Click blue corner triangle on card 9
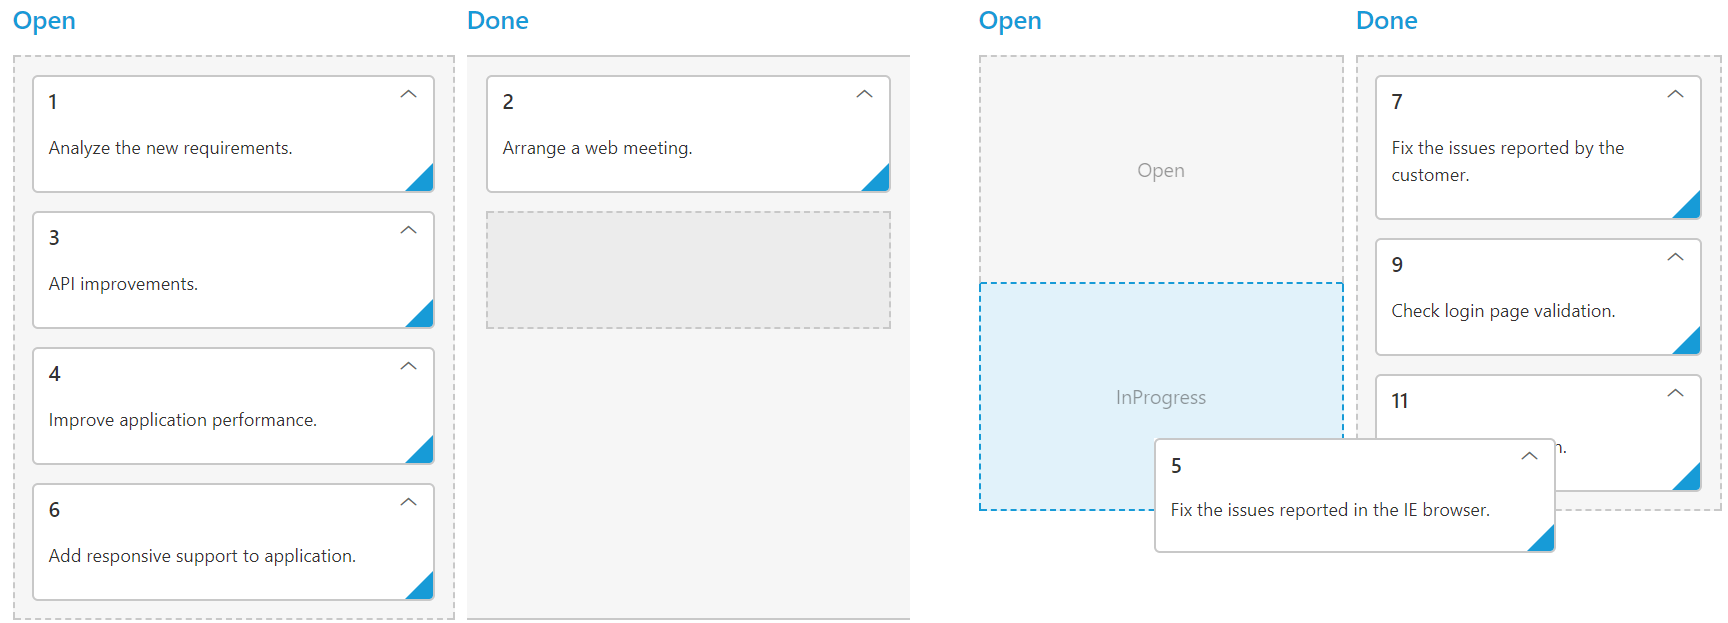This screenshot has height=623, width=1728. 1690,344
